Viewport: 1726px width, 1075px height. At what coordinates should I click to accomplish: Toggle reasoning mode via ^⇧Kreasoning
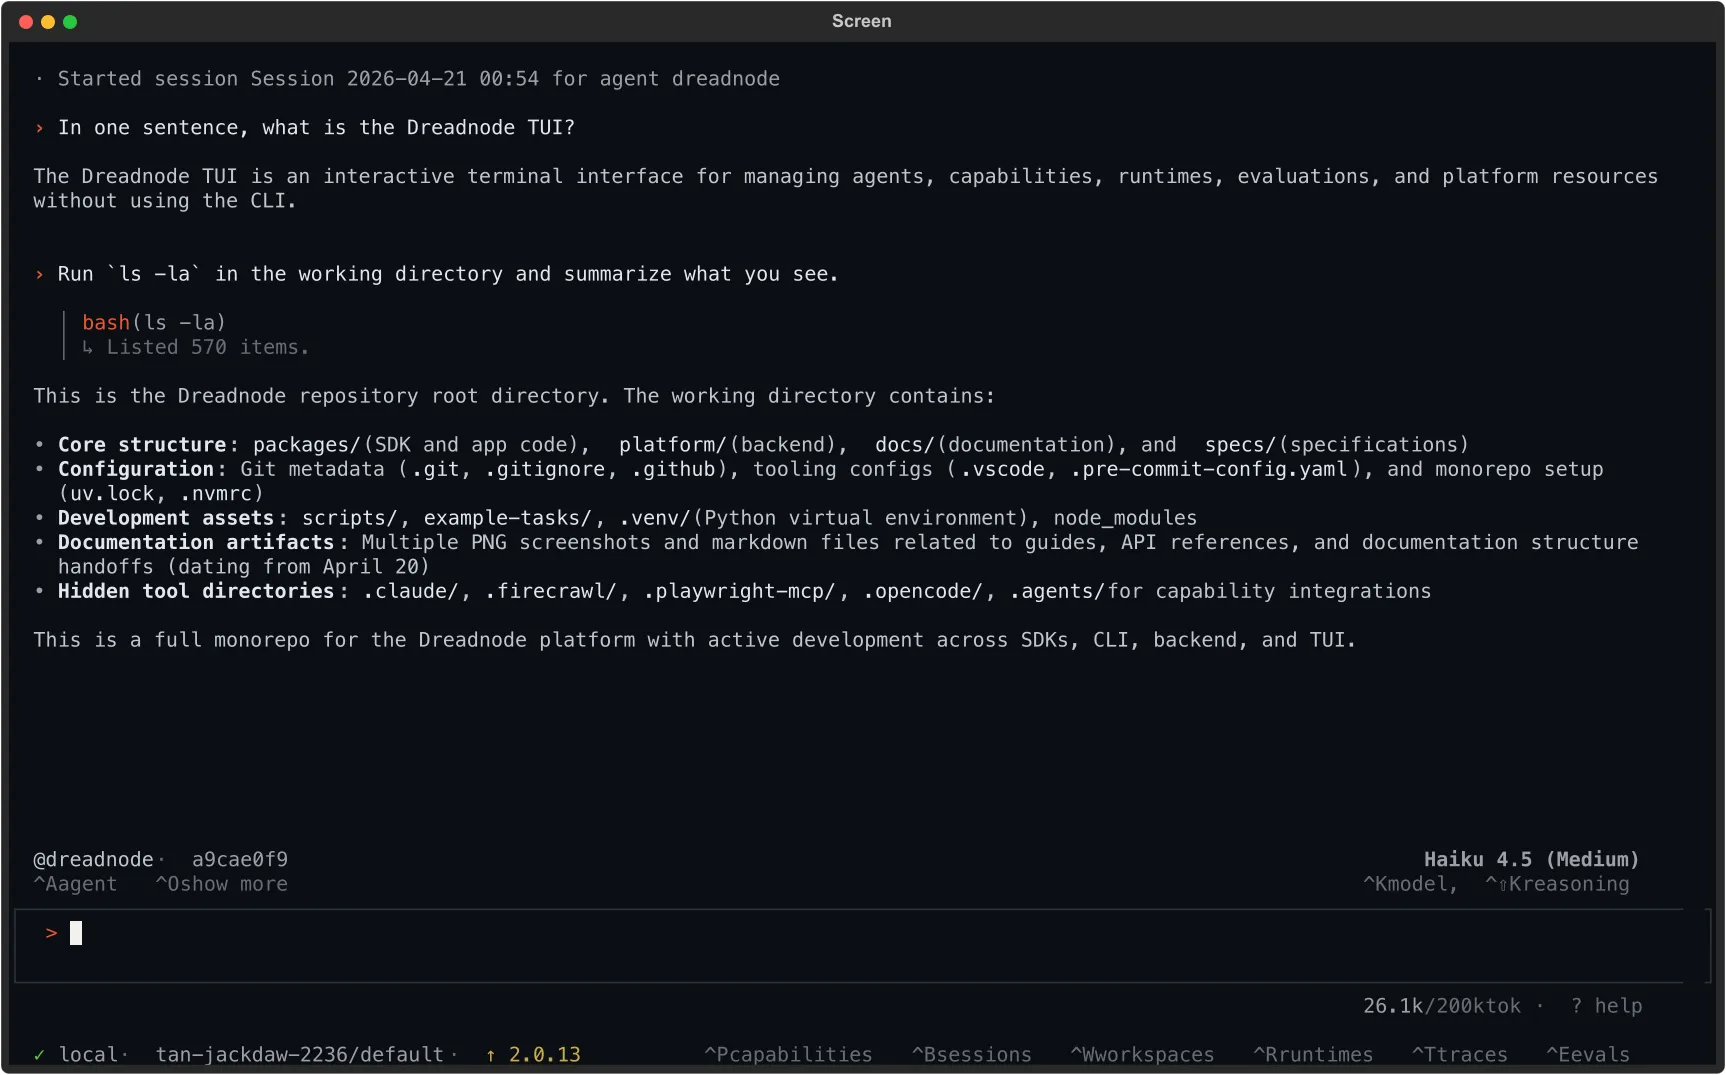coord(1557,884)
